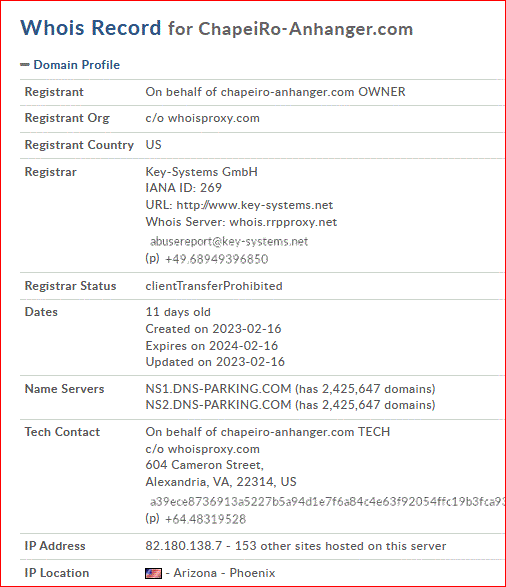This screenshot has height=587, width=506.
Task: Click the Registrant Country value US
Action: [153, 145]
